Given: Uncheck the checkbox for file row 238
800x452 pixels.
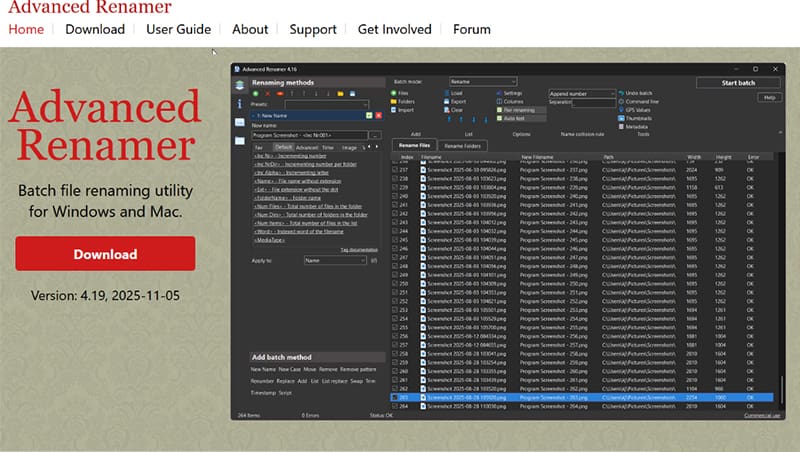Looking at the screenshot, I should click(396, 178).
